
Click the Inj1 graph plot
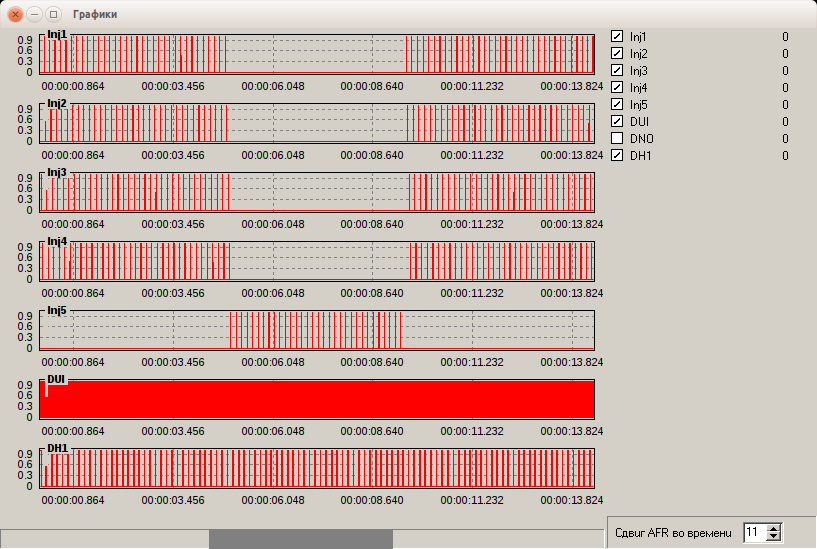317,54
